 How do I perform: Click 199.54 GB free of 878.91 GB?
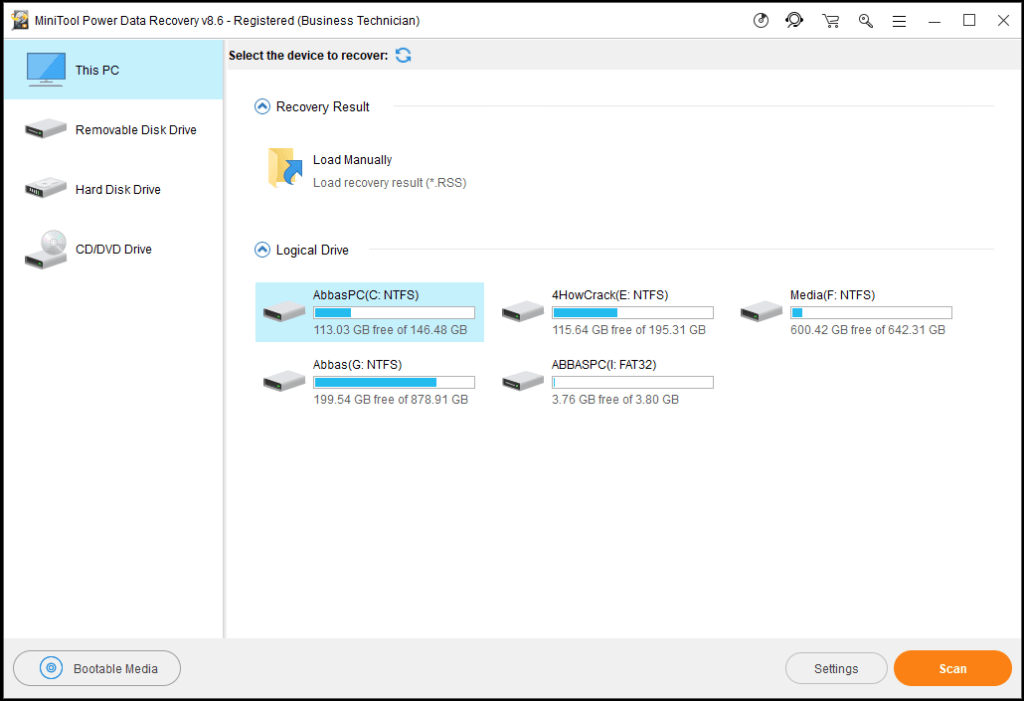[391, 399]
